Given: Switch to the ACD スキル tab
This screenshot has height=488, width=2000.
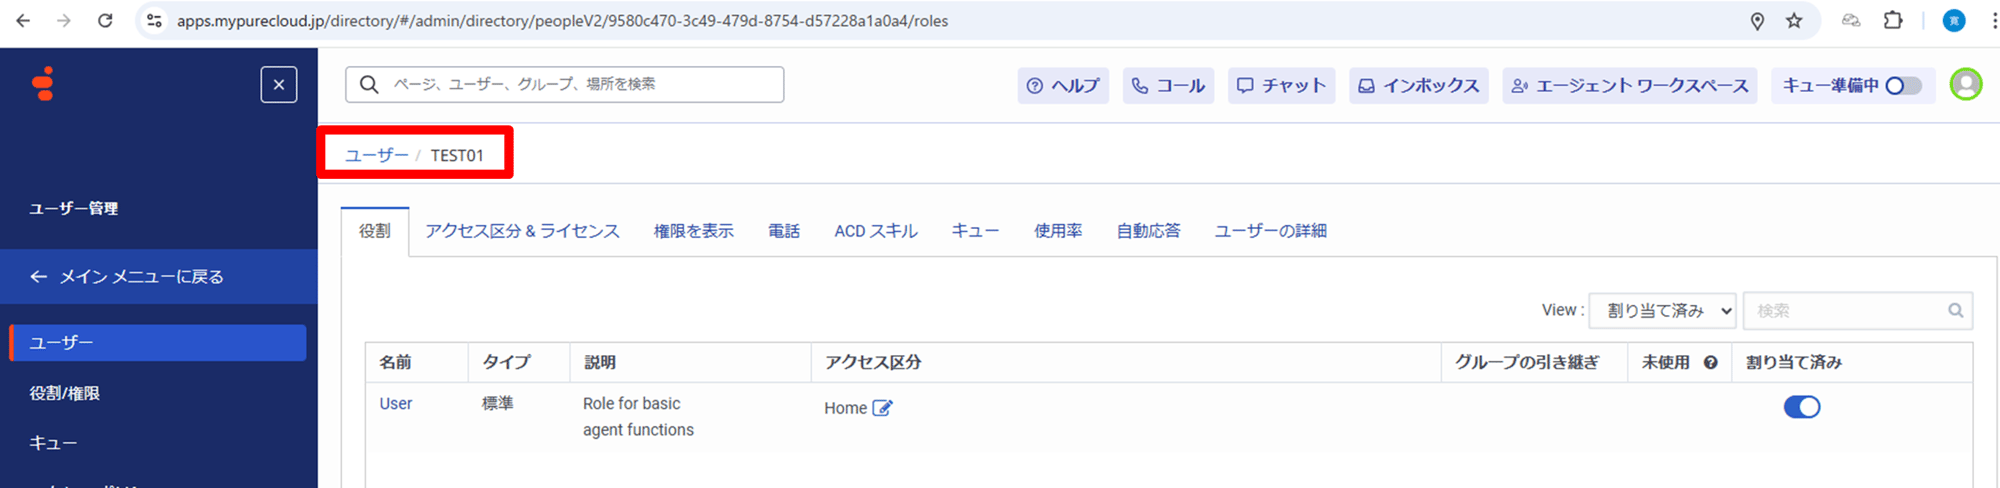Looking at the screenshot, I should click(875, 231).
